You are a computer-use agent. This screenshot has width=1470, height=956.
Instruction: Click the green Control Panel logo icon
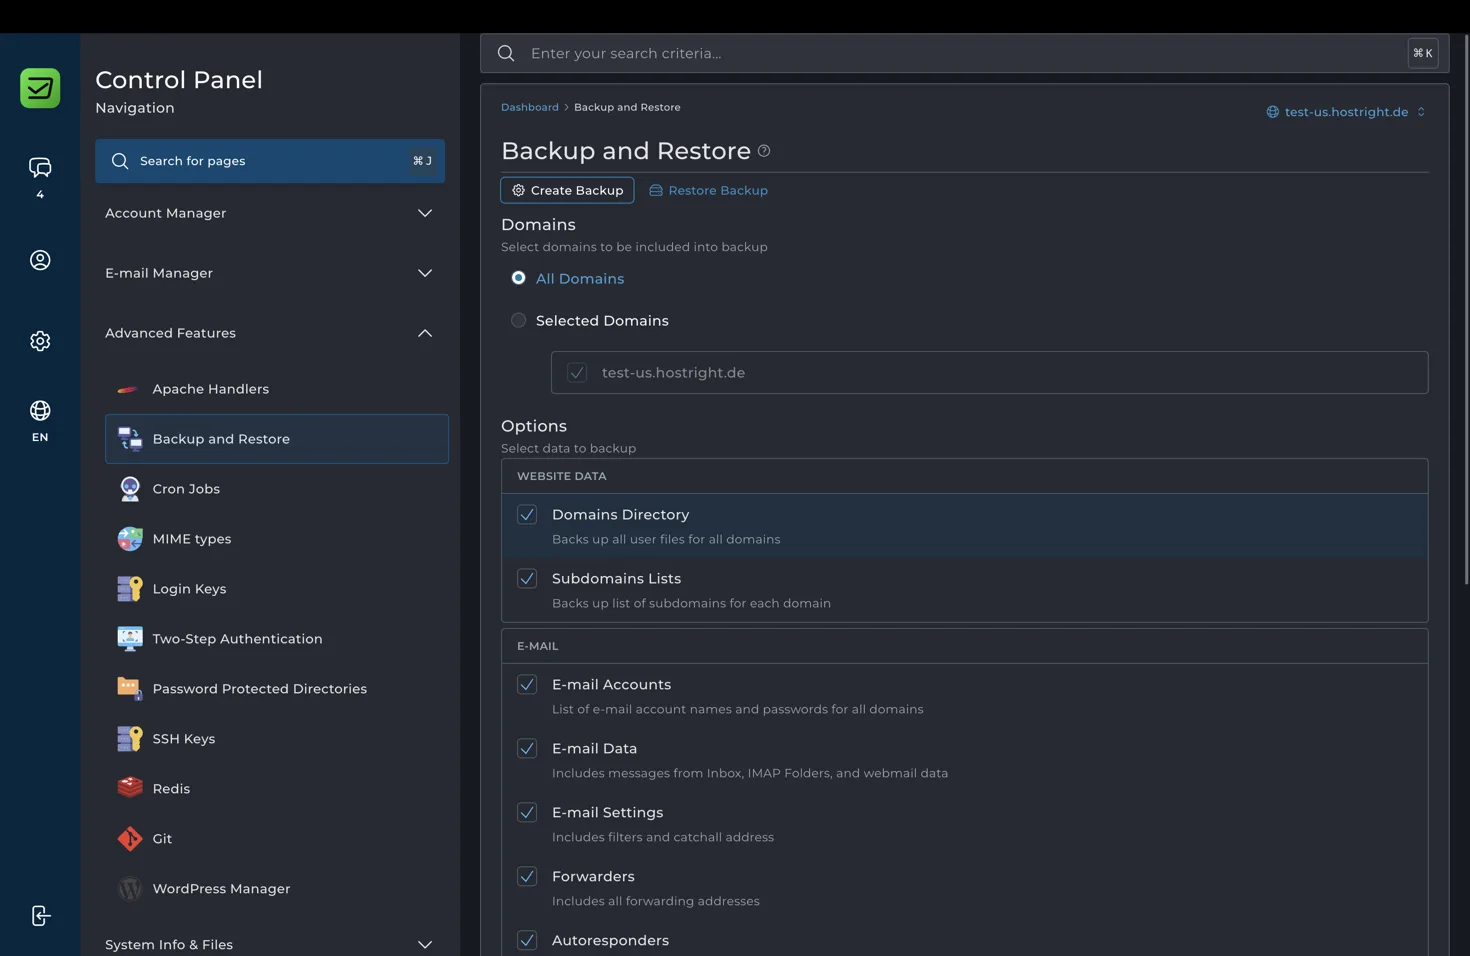(x=40, y=88)
